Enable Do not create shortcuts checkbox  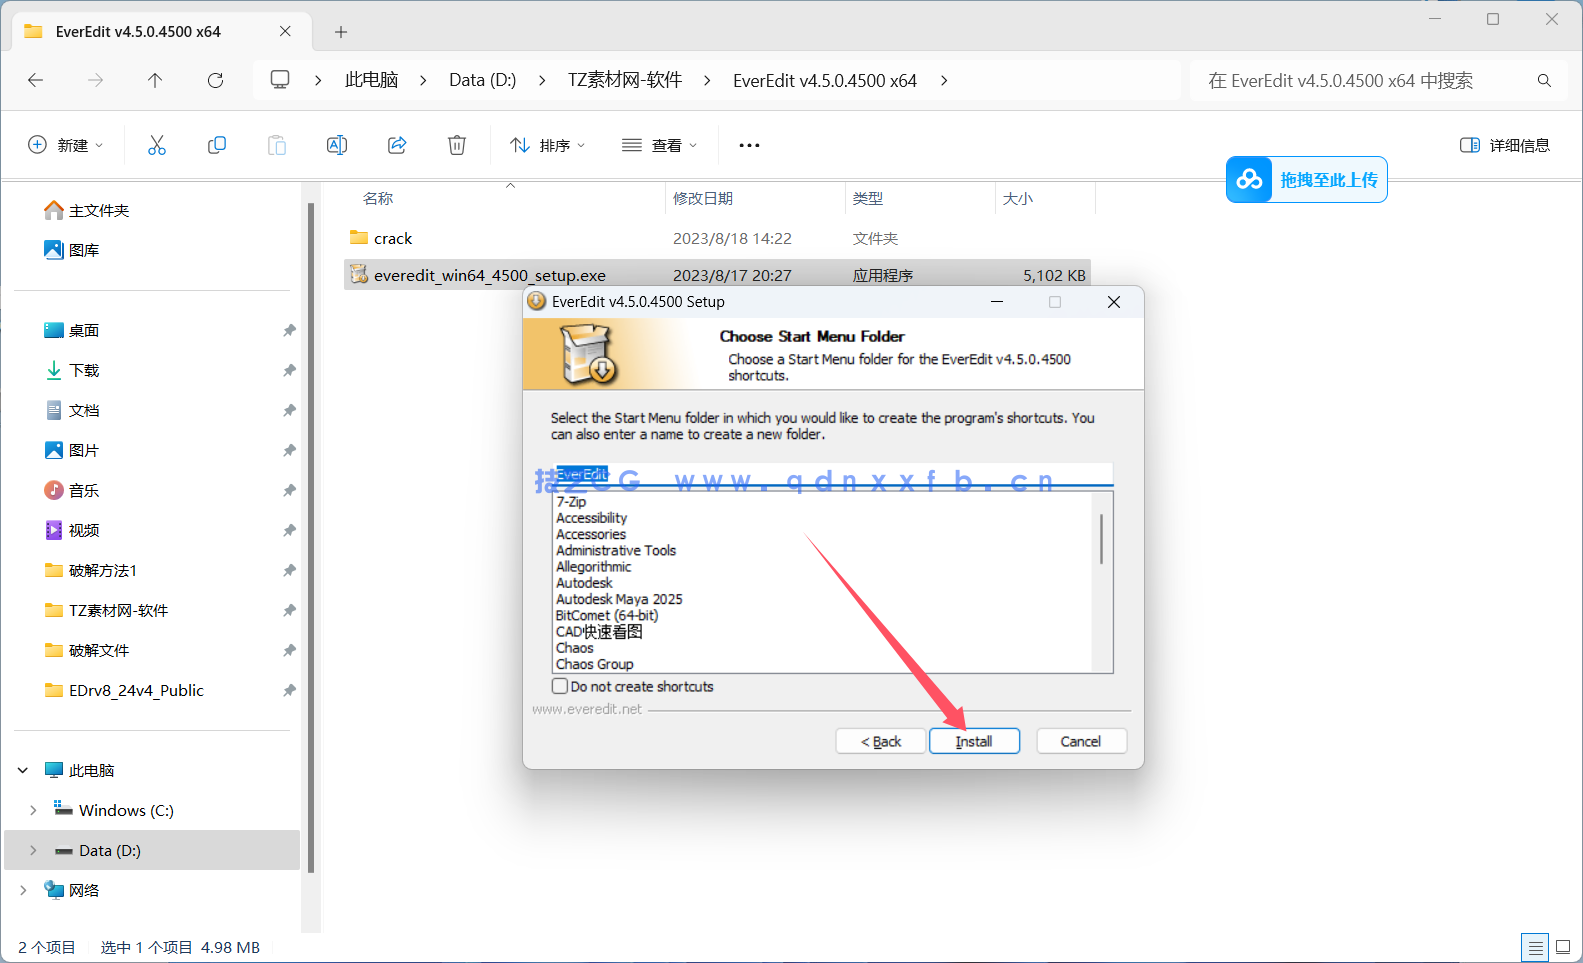pos(560,686)
